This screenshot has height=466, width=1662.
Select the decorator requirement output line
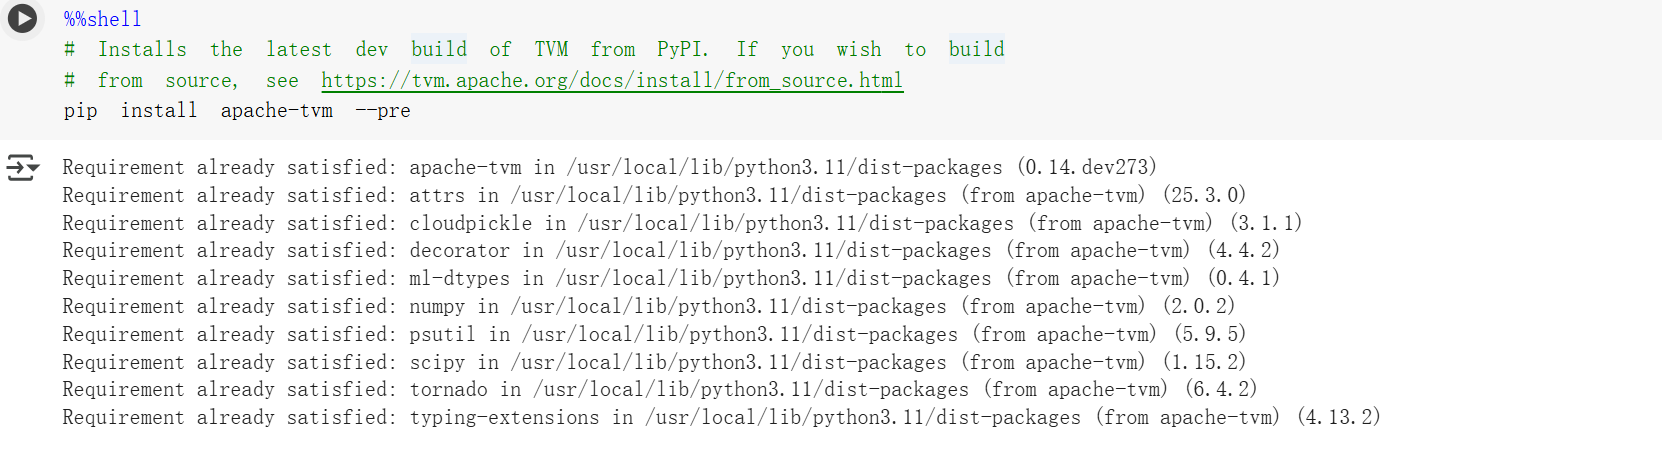(671, 250)
